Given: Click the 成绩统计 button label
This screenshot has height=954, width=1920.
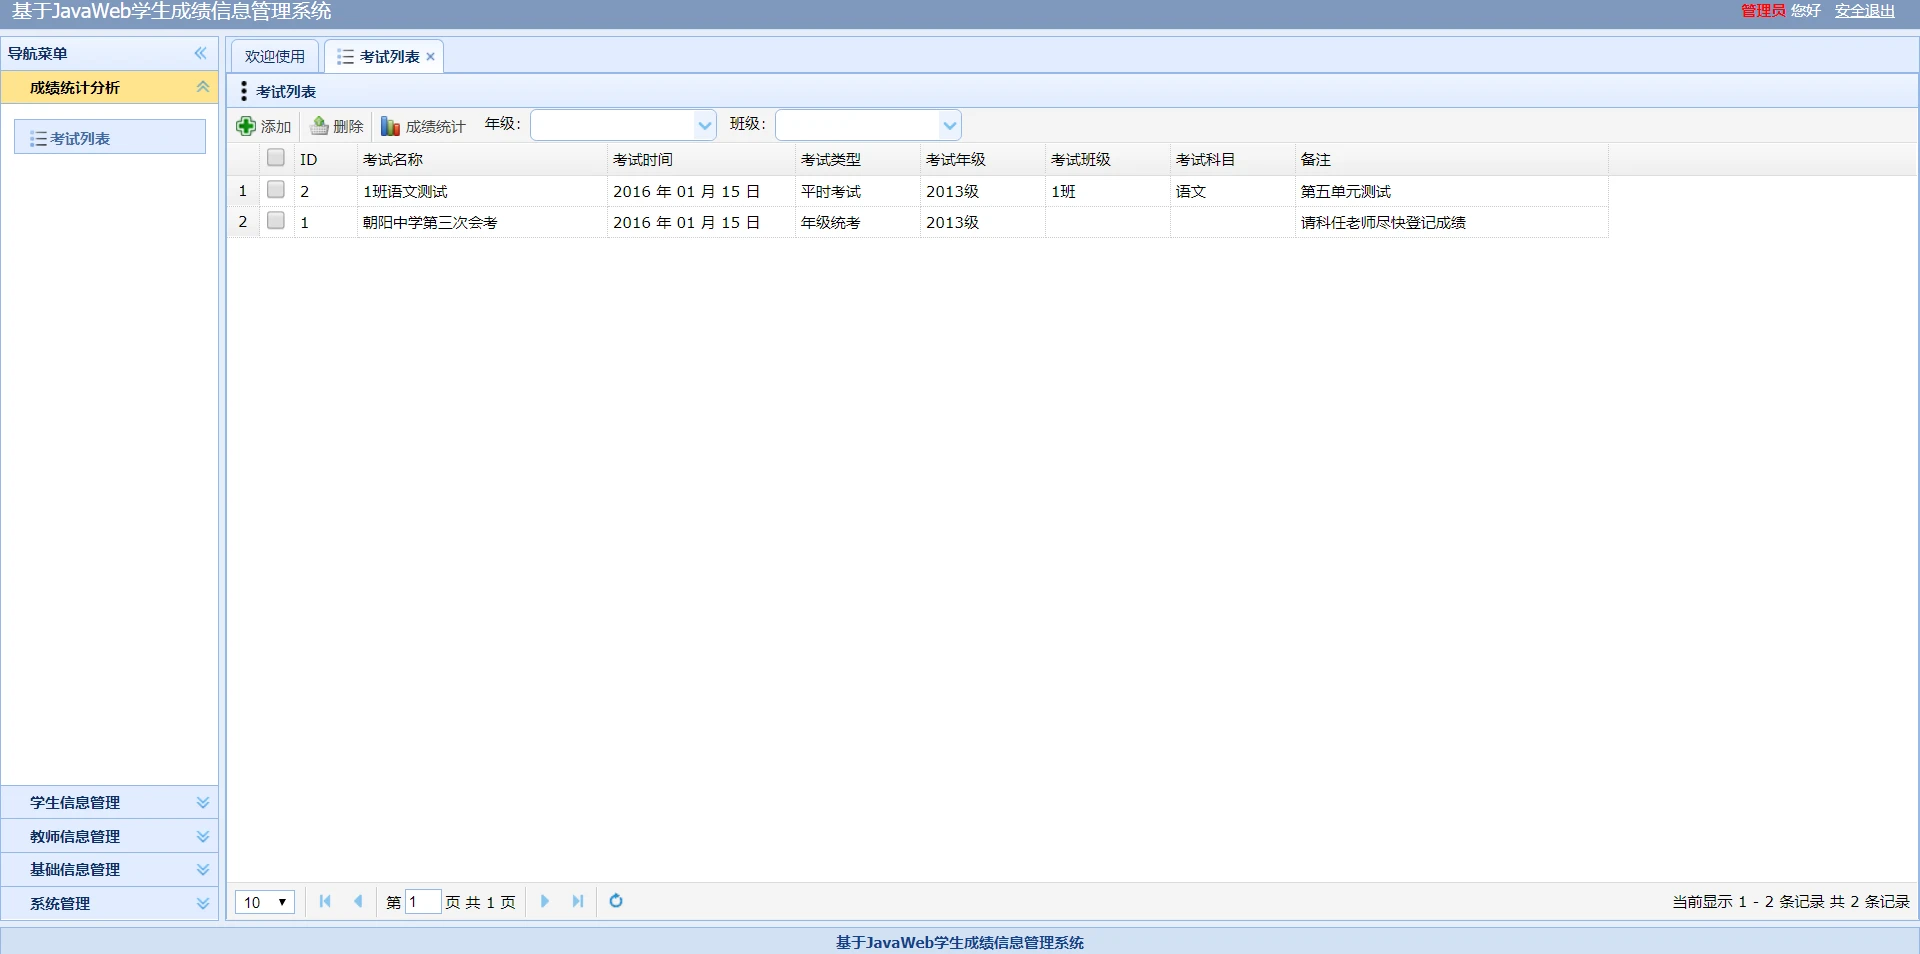Looking at the screenshot, I should [x=435, y=126].
